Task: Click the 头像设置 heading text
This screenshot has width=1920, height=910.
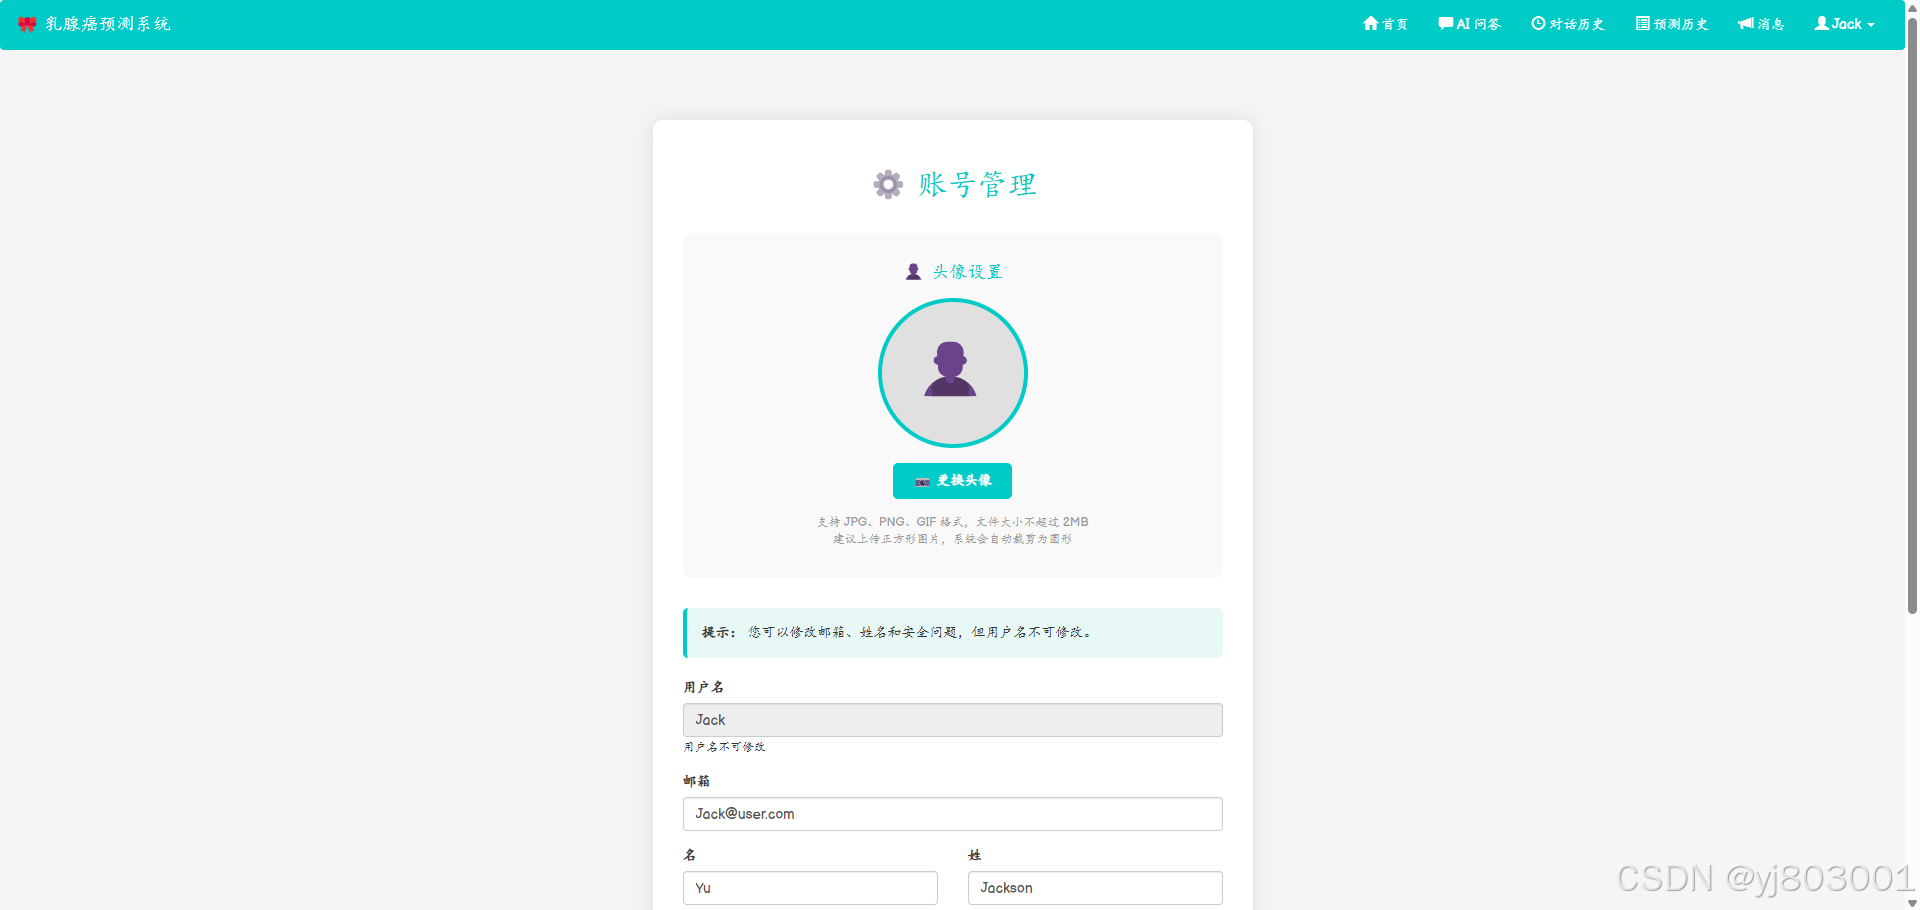Action: (x=967, y=272)
